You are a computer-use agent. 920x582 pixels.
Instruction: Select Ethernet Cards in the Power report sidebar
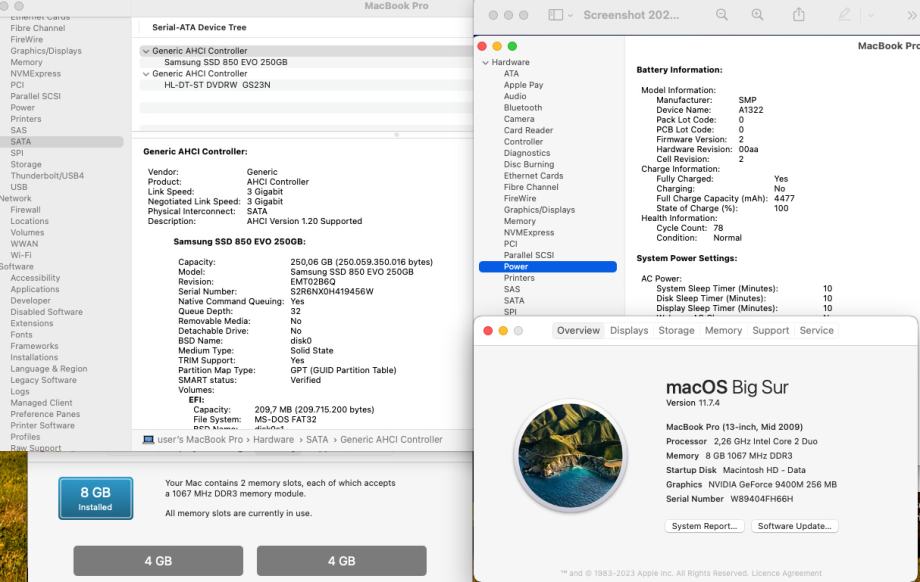click(533, 176)
